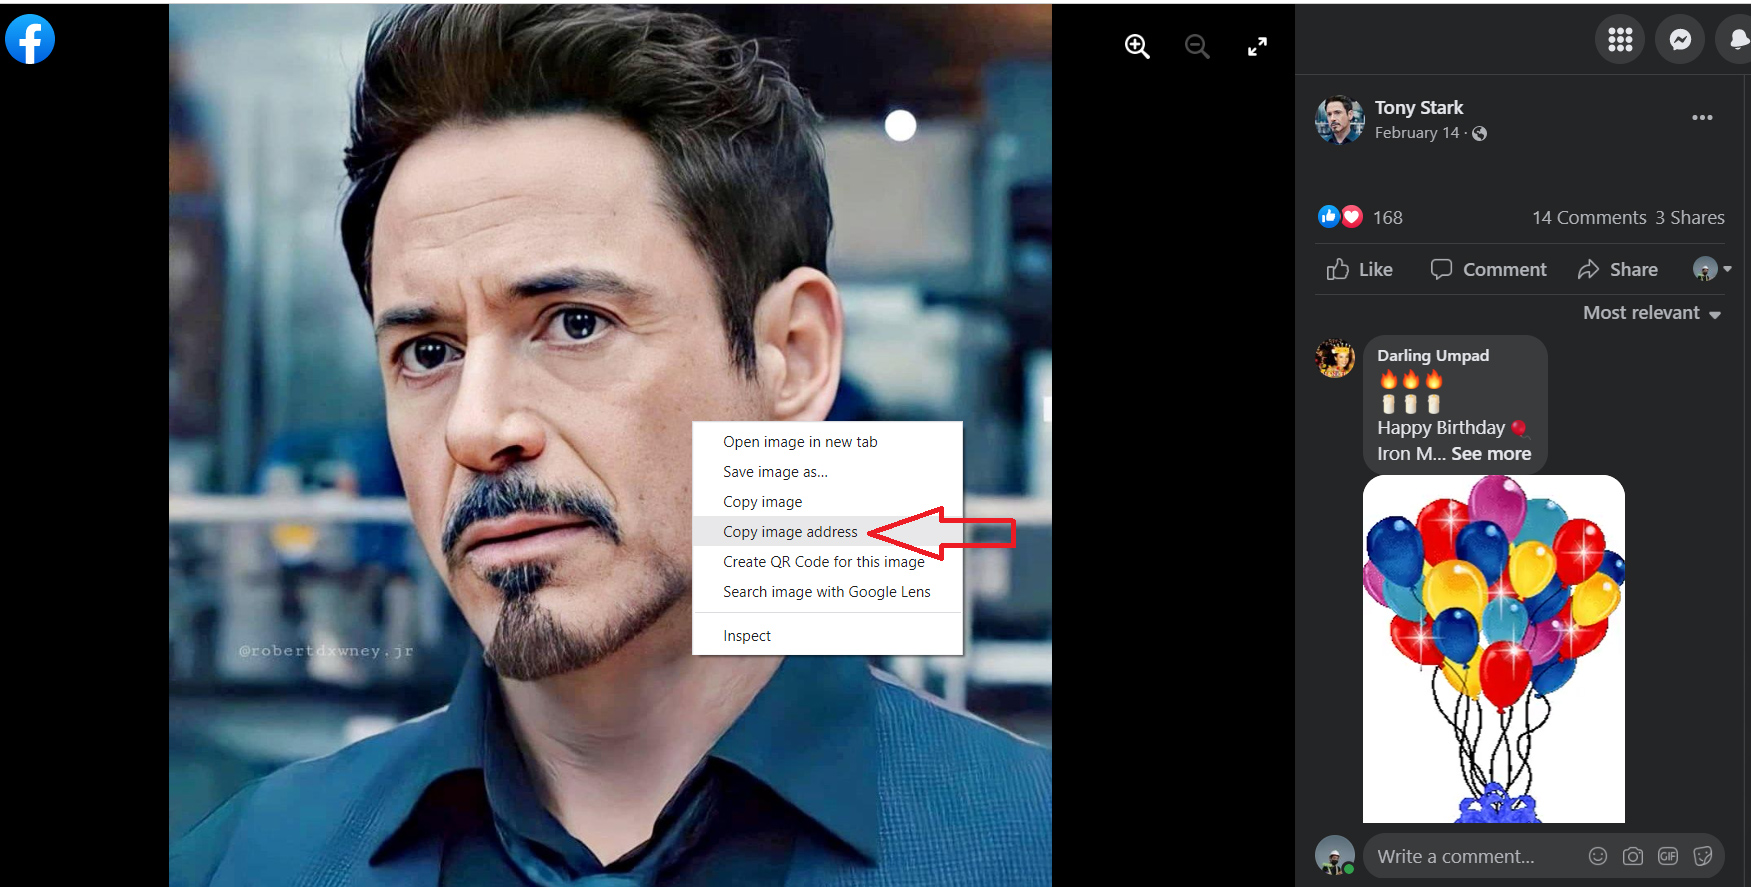Image resolution: width=1751 pixels, height=887 pixels.
Task: Choose Copy image from context menu
Action: [827, 502]
